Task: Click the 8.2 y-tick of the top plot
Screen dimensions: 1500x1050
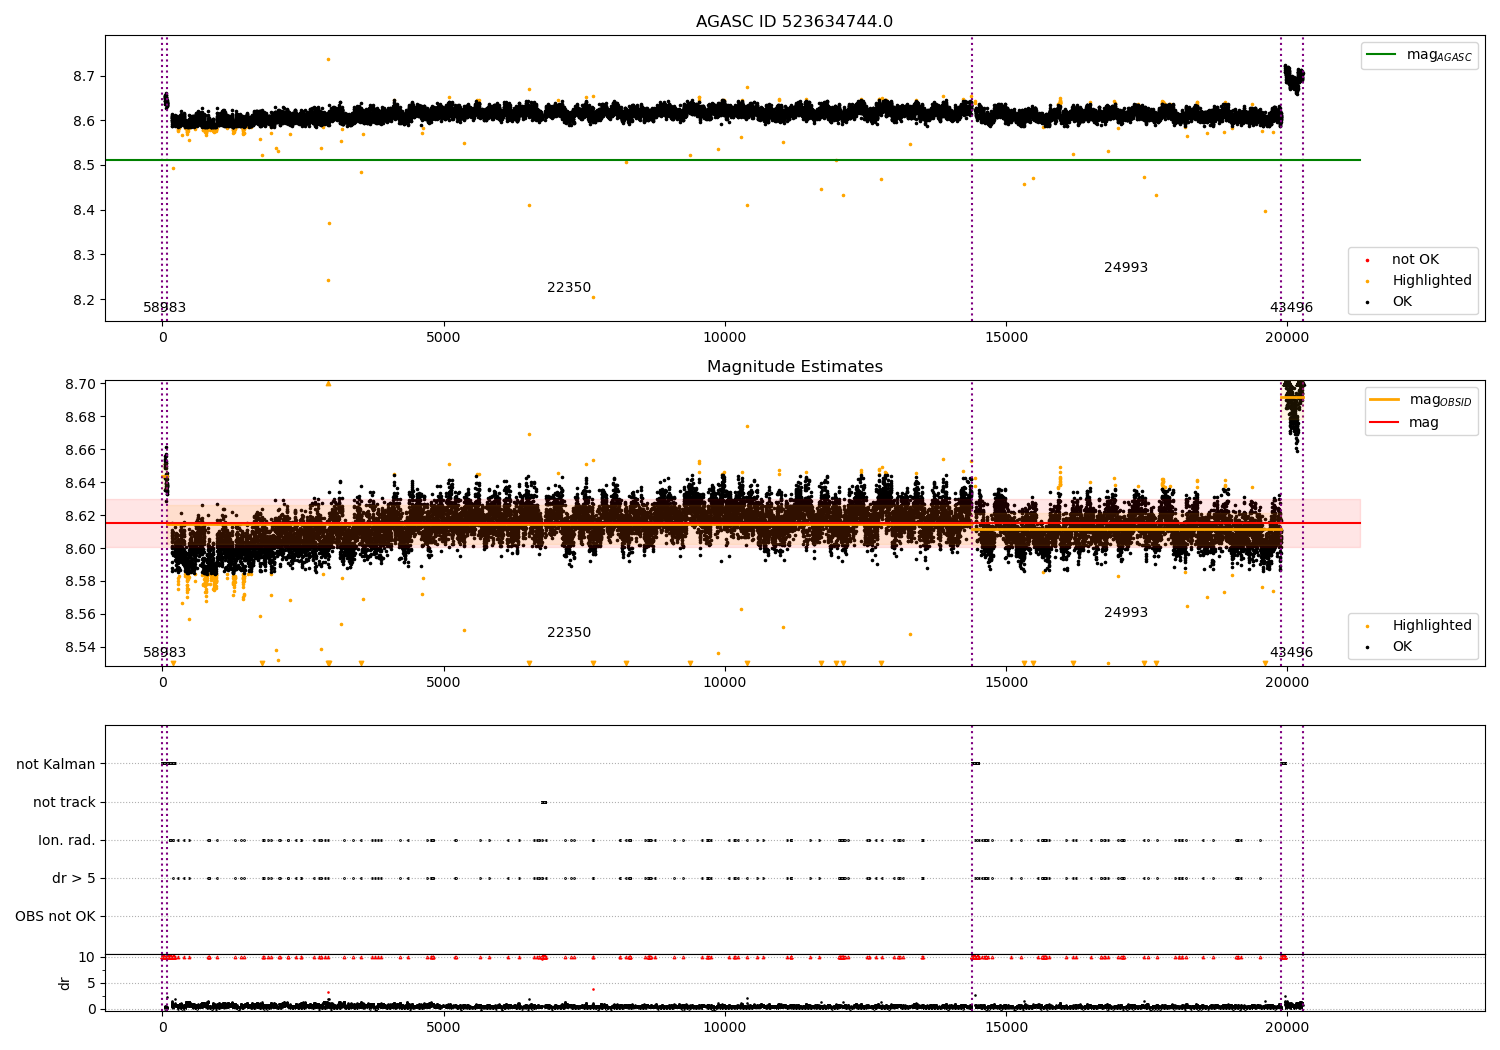Action: (84, 300)
